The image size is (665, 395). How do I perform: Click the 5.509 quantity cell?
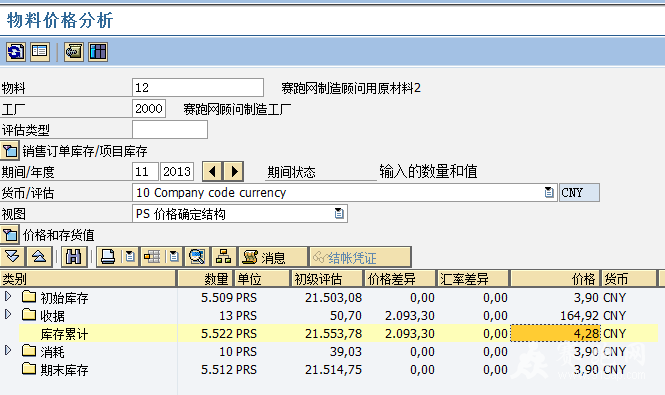pos(217,298)
